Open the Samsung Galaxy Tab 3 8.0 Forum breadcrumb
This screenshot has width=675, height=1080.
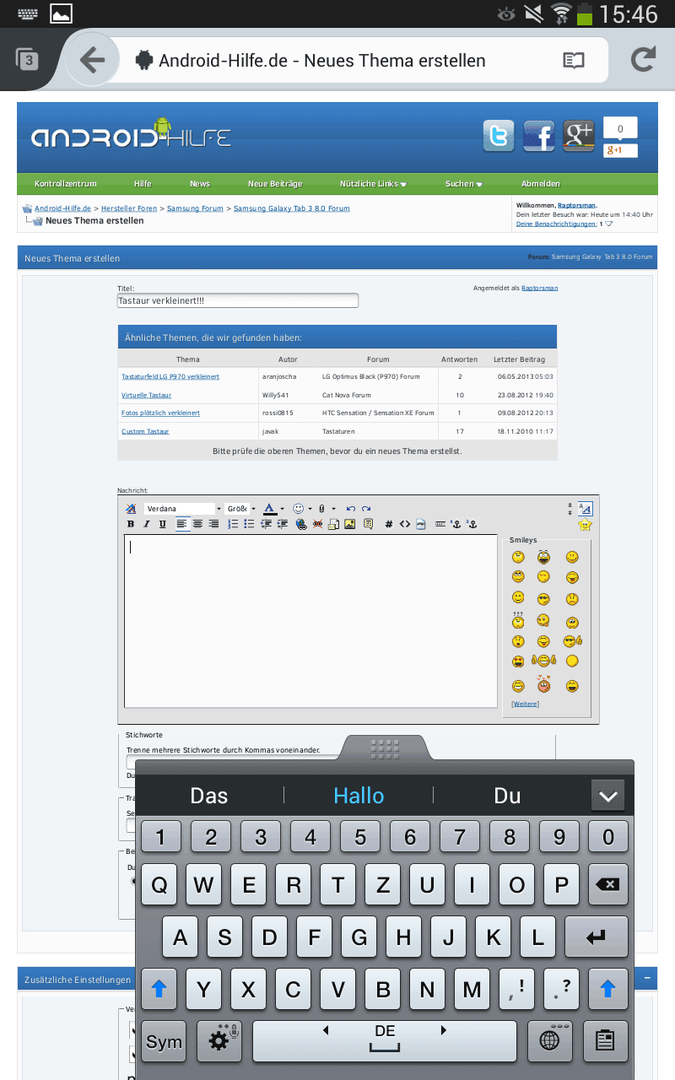(291, 208)
